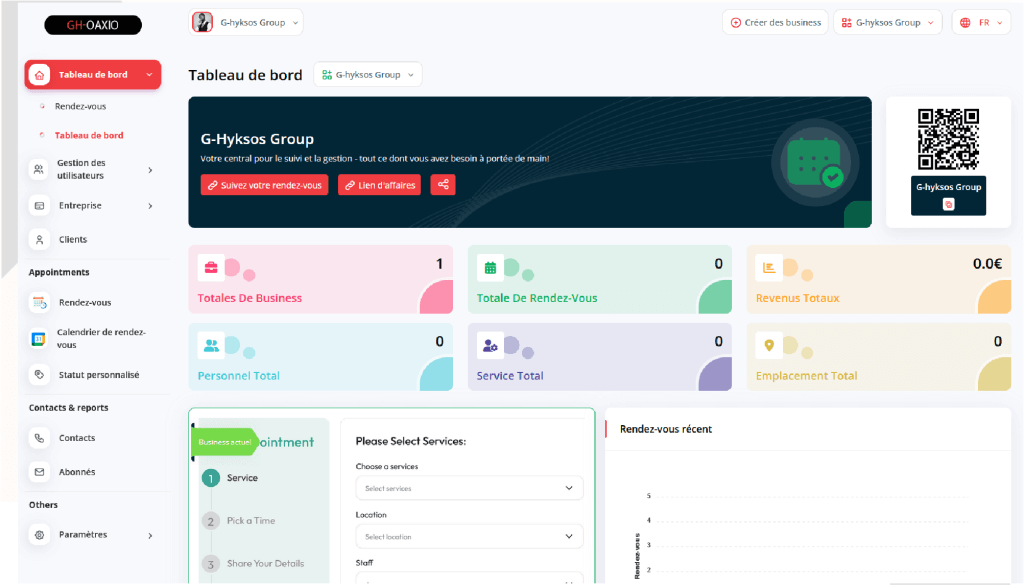Image resolution: width=1024 pixels, height=585 pixels.
Task: Click the Paramètres gear icon
Action: [39, 535]
